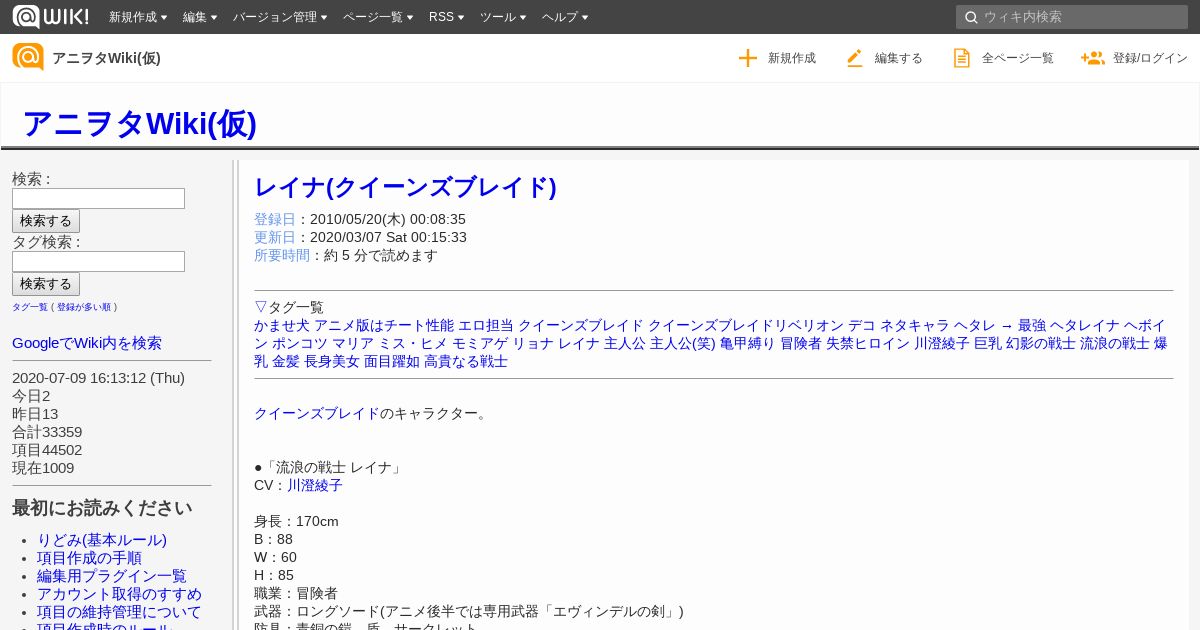Screen dimensions: 1200x630
Task: Open the ヘルプ dropdown menu
Action: [x=565, y=17]
